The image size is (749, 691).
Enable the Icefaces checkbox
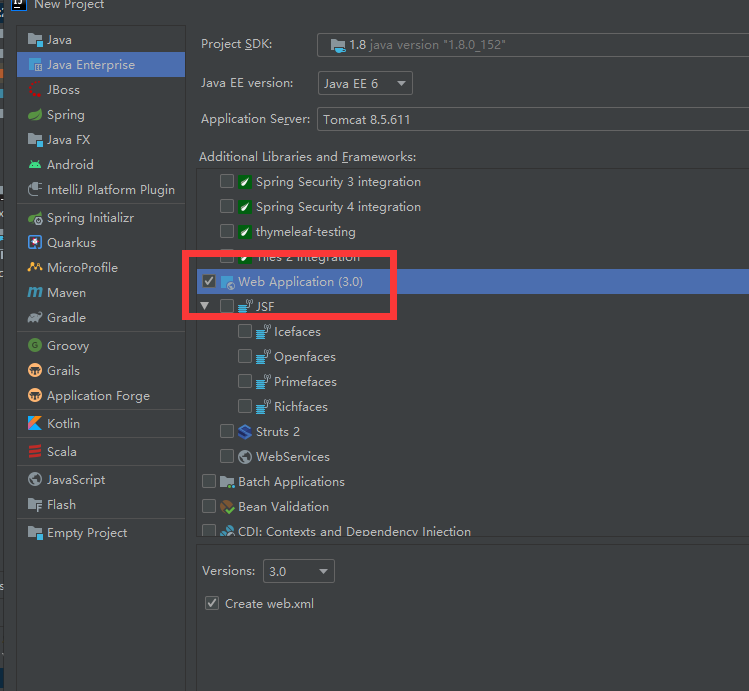pyautogui.click(x=245, y=331)
